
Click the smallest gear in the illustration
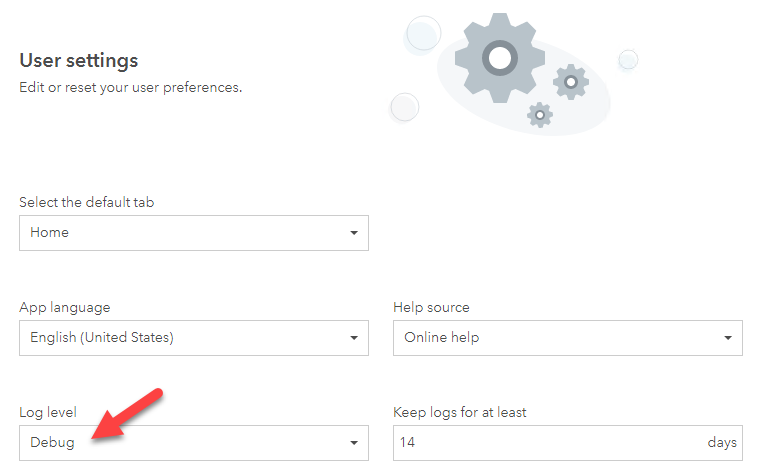click(540, 115)
